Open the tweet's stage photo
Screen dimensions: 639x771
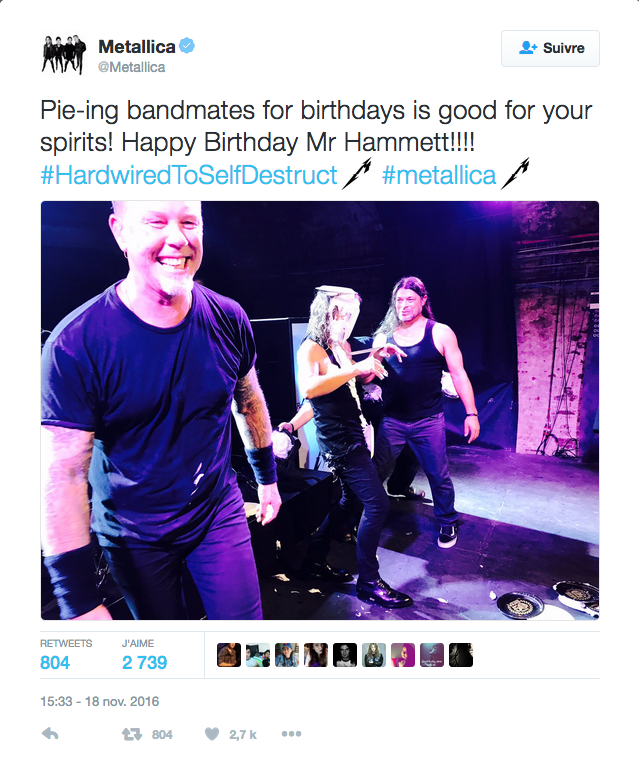click(320, 410)
